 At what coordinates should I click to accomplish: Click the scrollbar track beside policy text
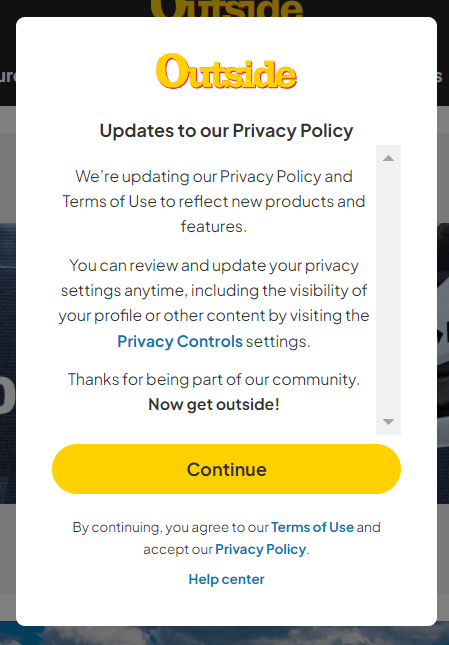[388, 290]
